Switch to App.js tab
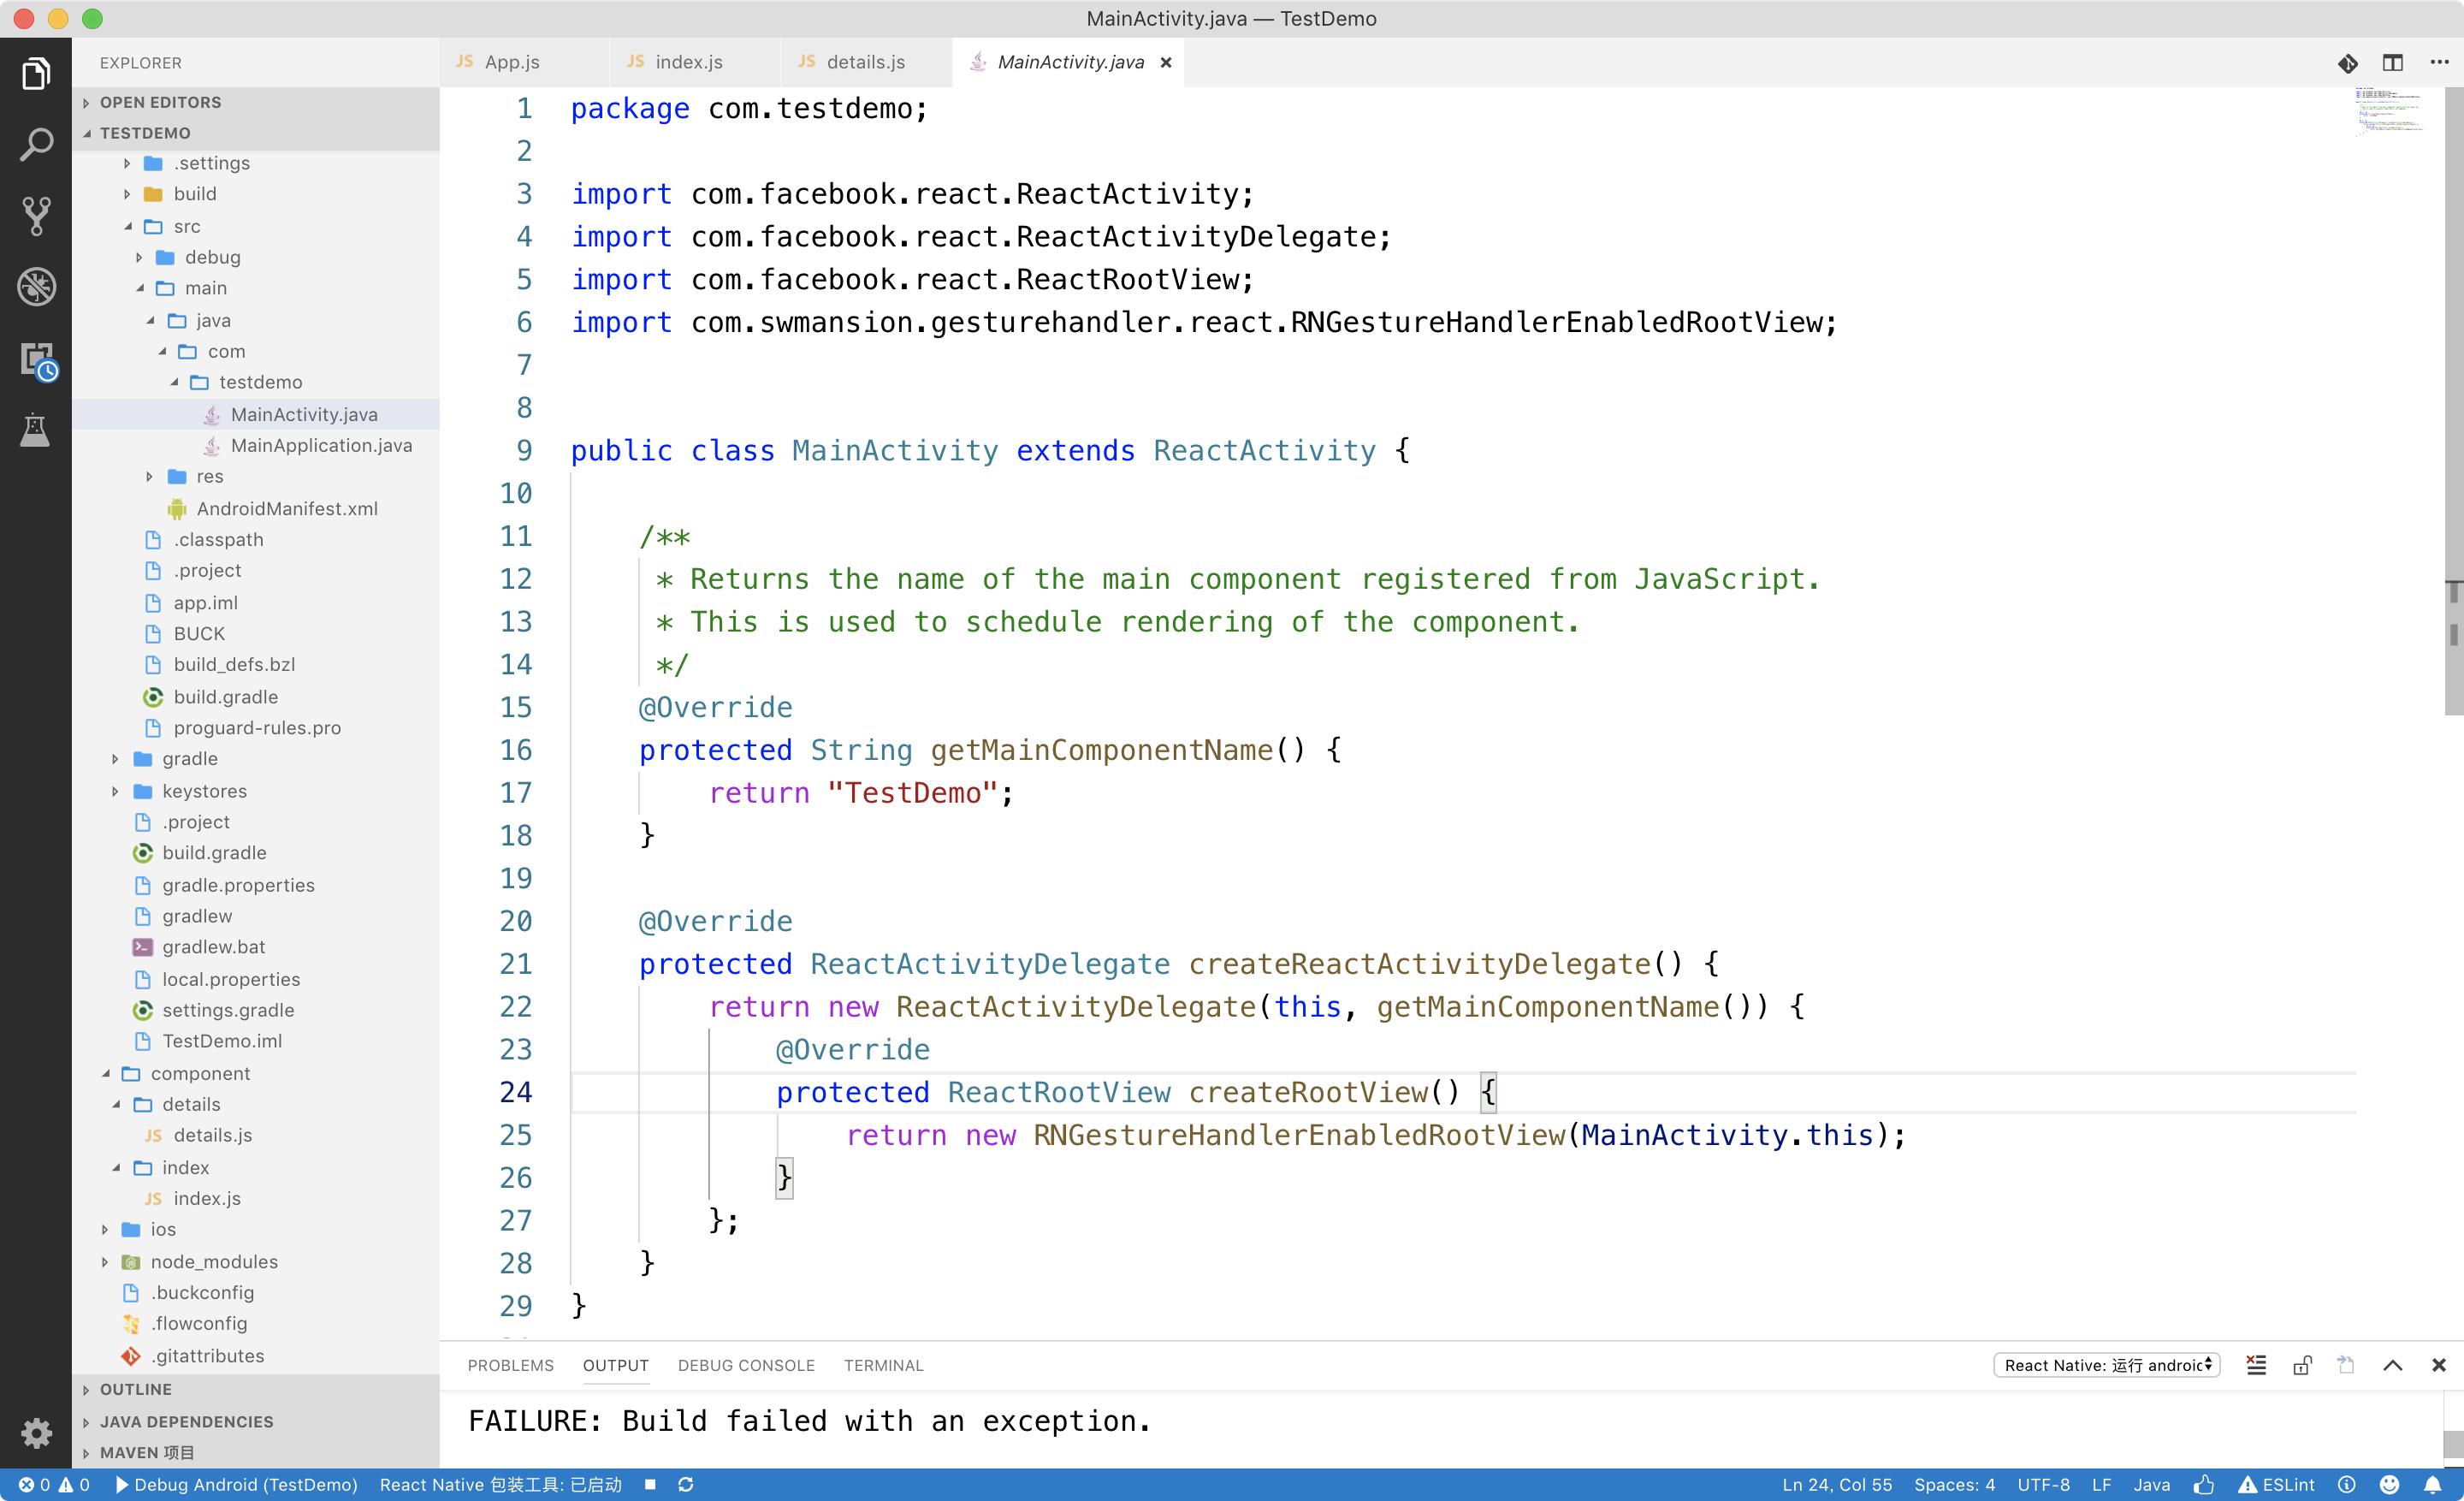The width and height of the screenshot is (2464, 1501). [x=524, y=62]
